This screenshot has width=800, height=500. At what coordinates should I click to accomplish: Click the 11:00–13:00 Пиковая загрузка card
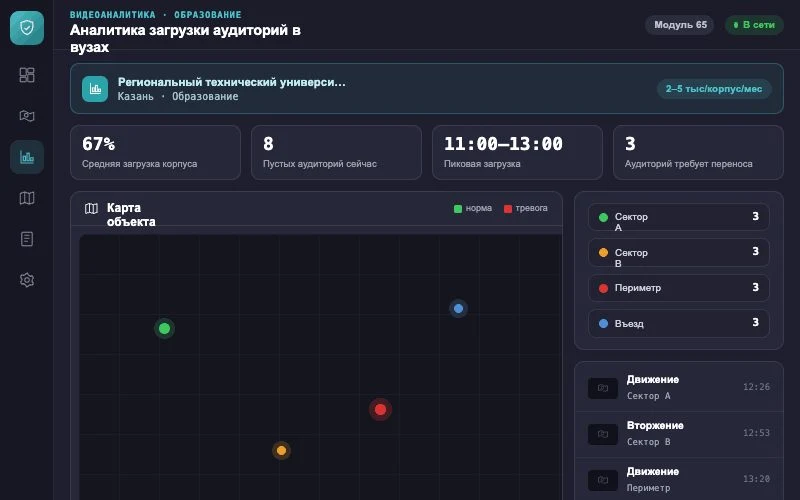(x=517, y=153)
